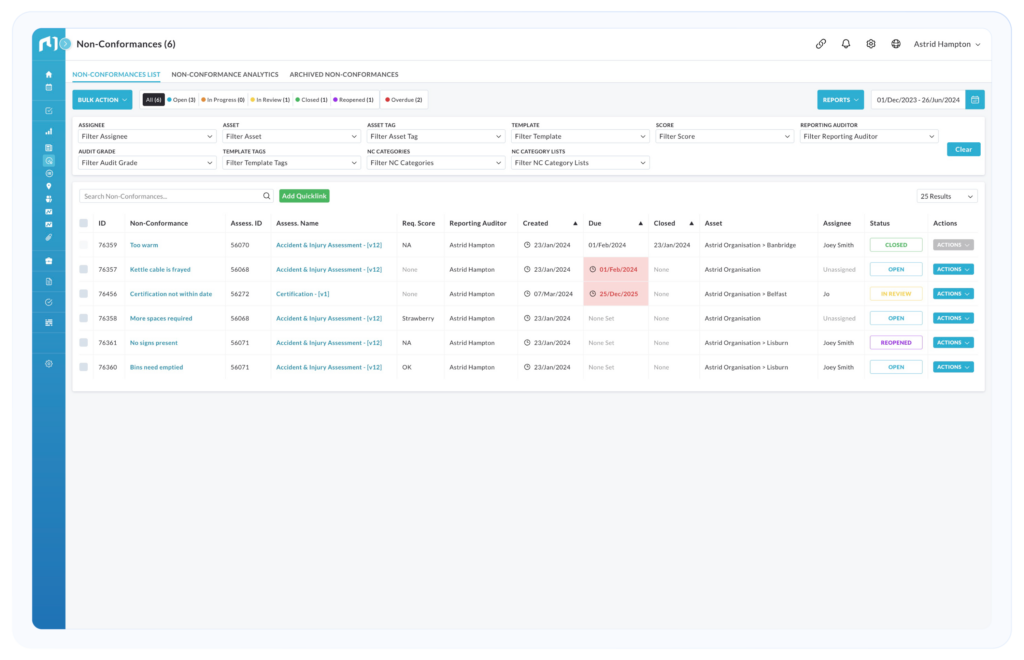The image size is (1024, 660).
Task: Toggle the Overdue (2) status filter
Action: [404, 100]
